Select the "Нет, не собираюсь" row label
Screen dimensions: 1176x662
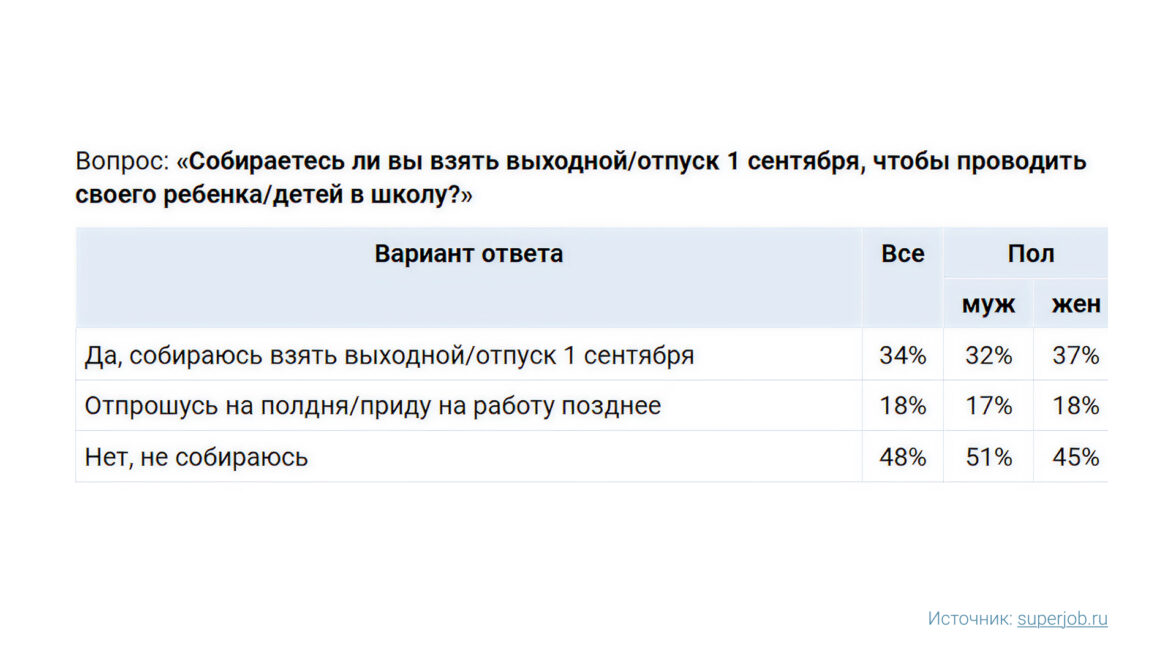coord(196,457)
